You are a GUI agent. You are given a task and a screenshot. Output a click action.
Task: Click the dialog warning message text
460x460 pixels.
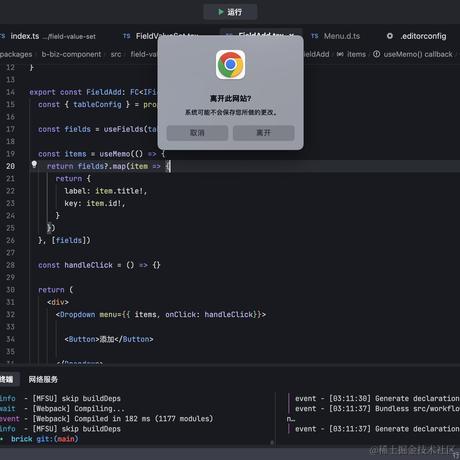(x=230, y=112)
